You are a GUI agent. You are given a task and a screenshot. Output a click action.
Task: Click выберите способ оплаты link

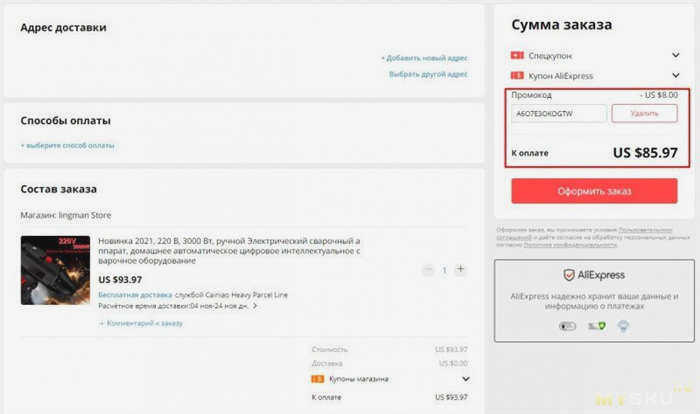(x=67, y=146)
